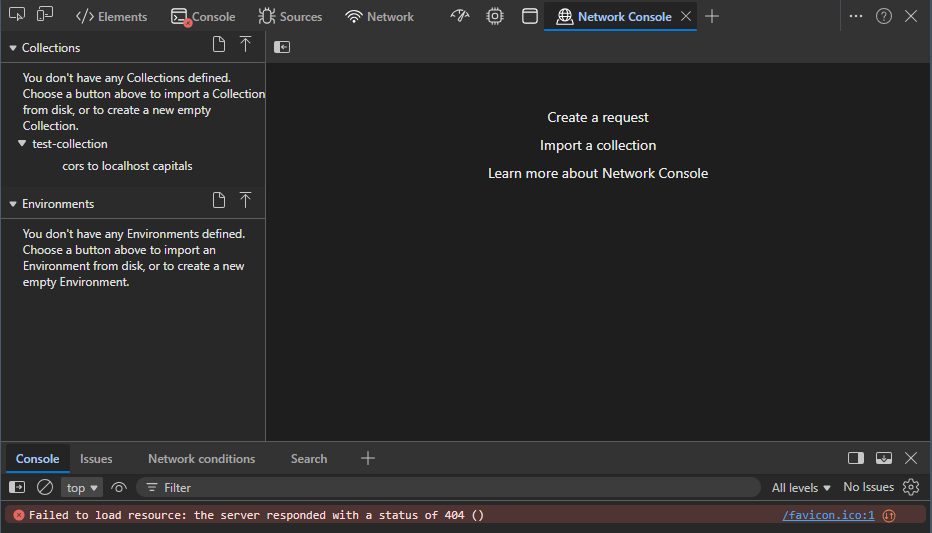Create a live expression with eye icon

[119, 488]
